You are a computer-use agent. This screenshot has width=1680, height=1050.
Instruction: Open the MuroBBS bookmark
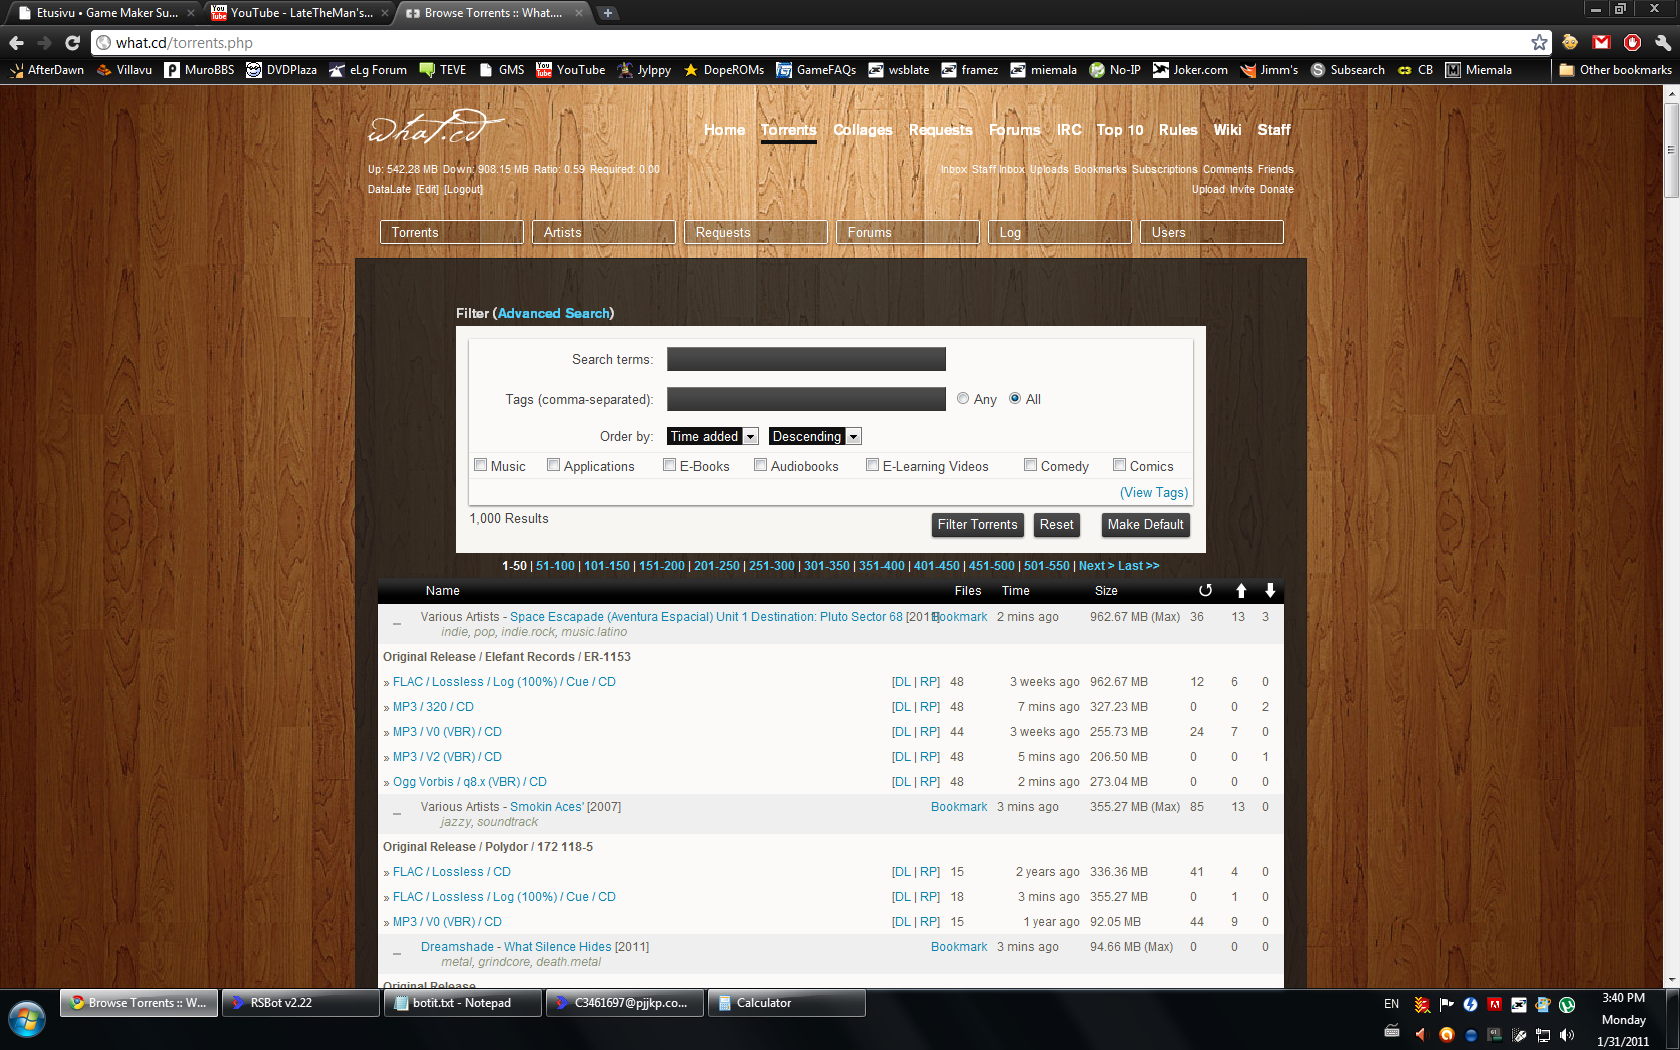coord(199,70)
